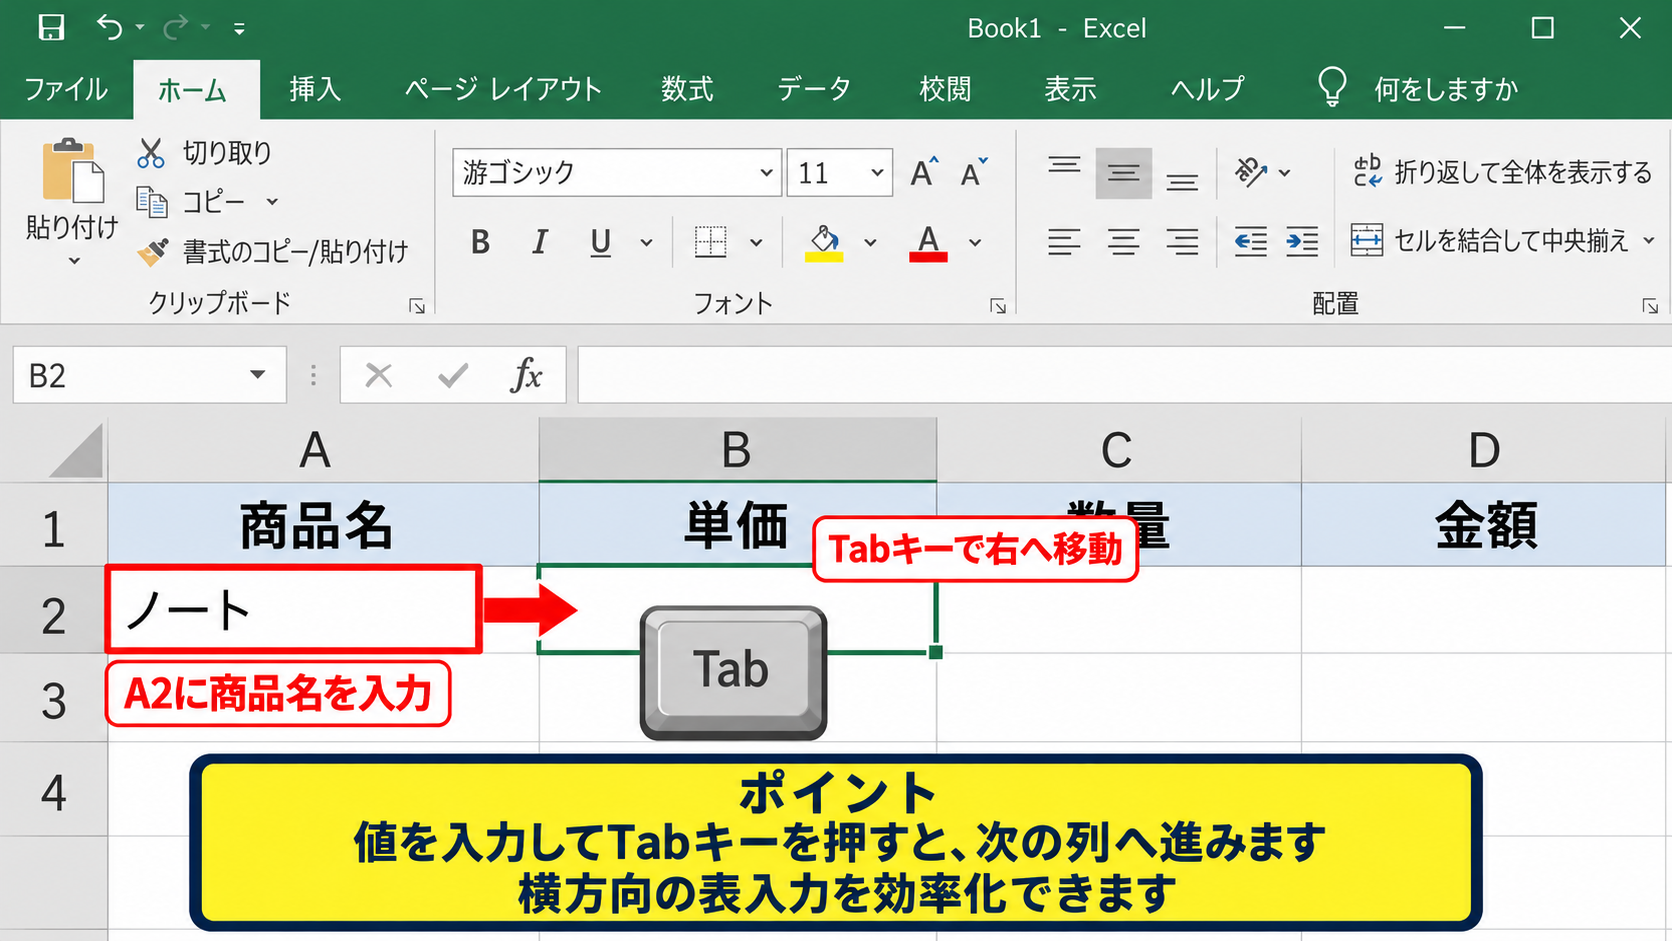The width and height of the screenshot is (1672, 941).
Task: Apply red font color A icon
Action: [x=928, y=242]
